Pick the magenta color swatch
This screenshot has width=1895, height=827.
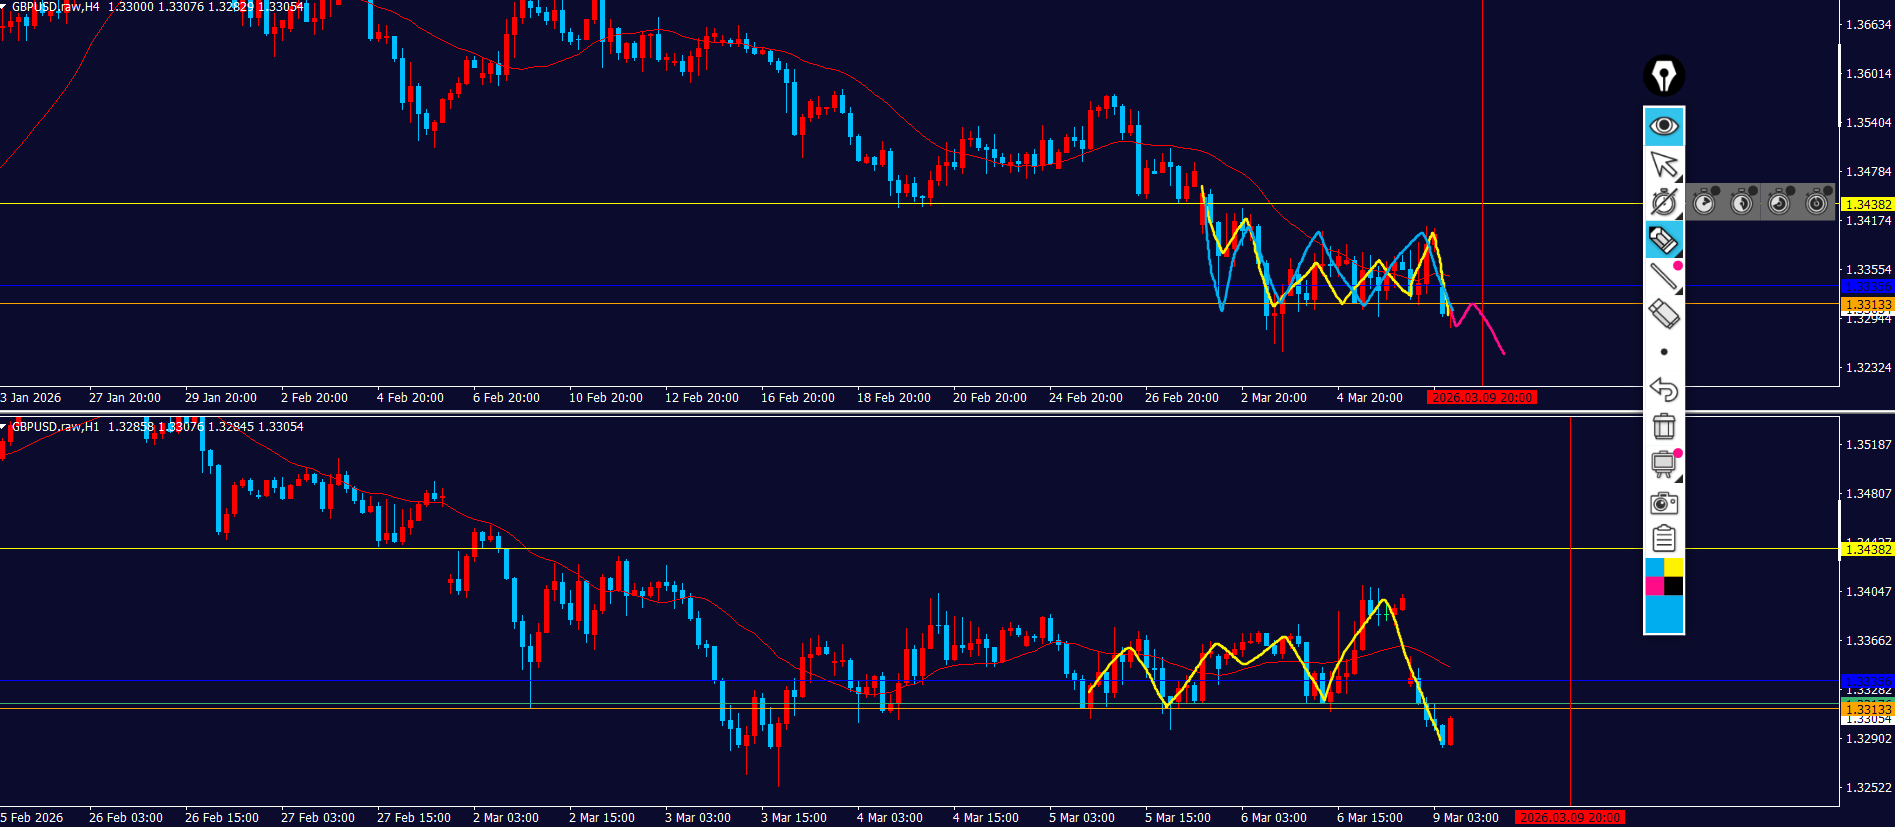pos(1654,586)
